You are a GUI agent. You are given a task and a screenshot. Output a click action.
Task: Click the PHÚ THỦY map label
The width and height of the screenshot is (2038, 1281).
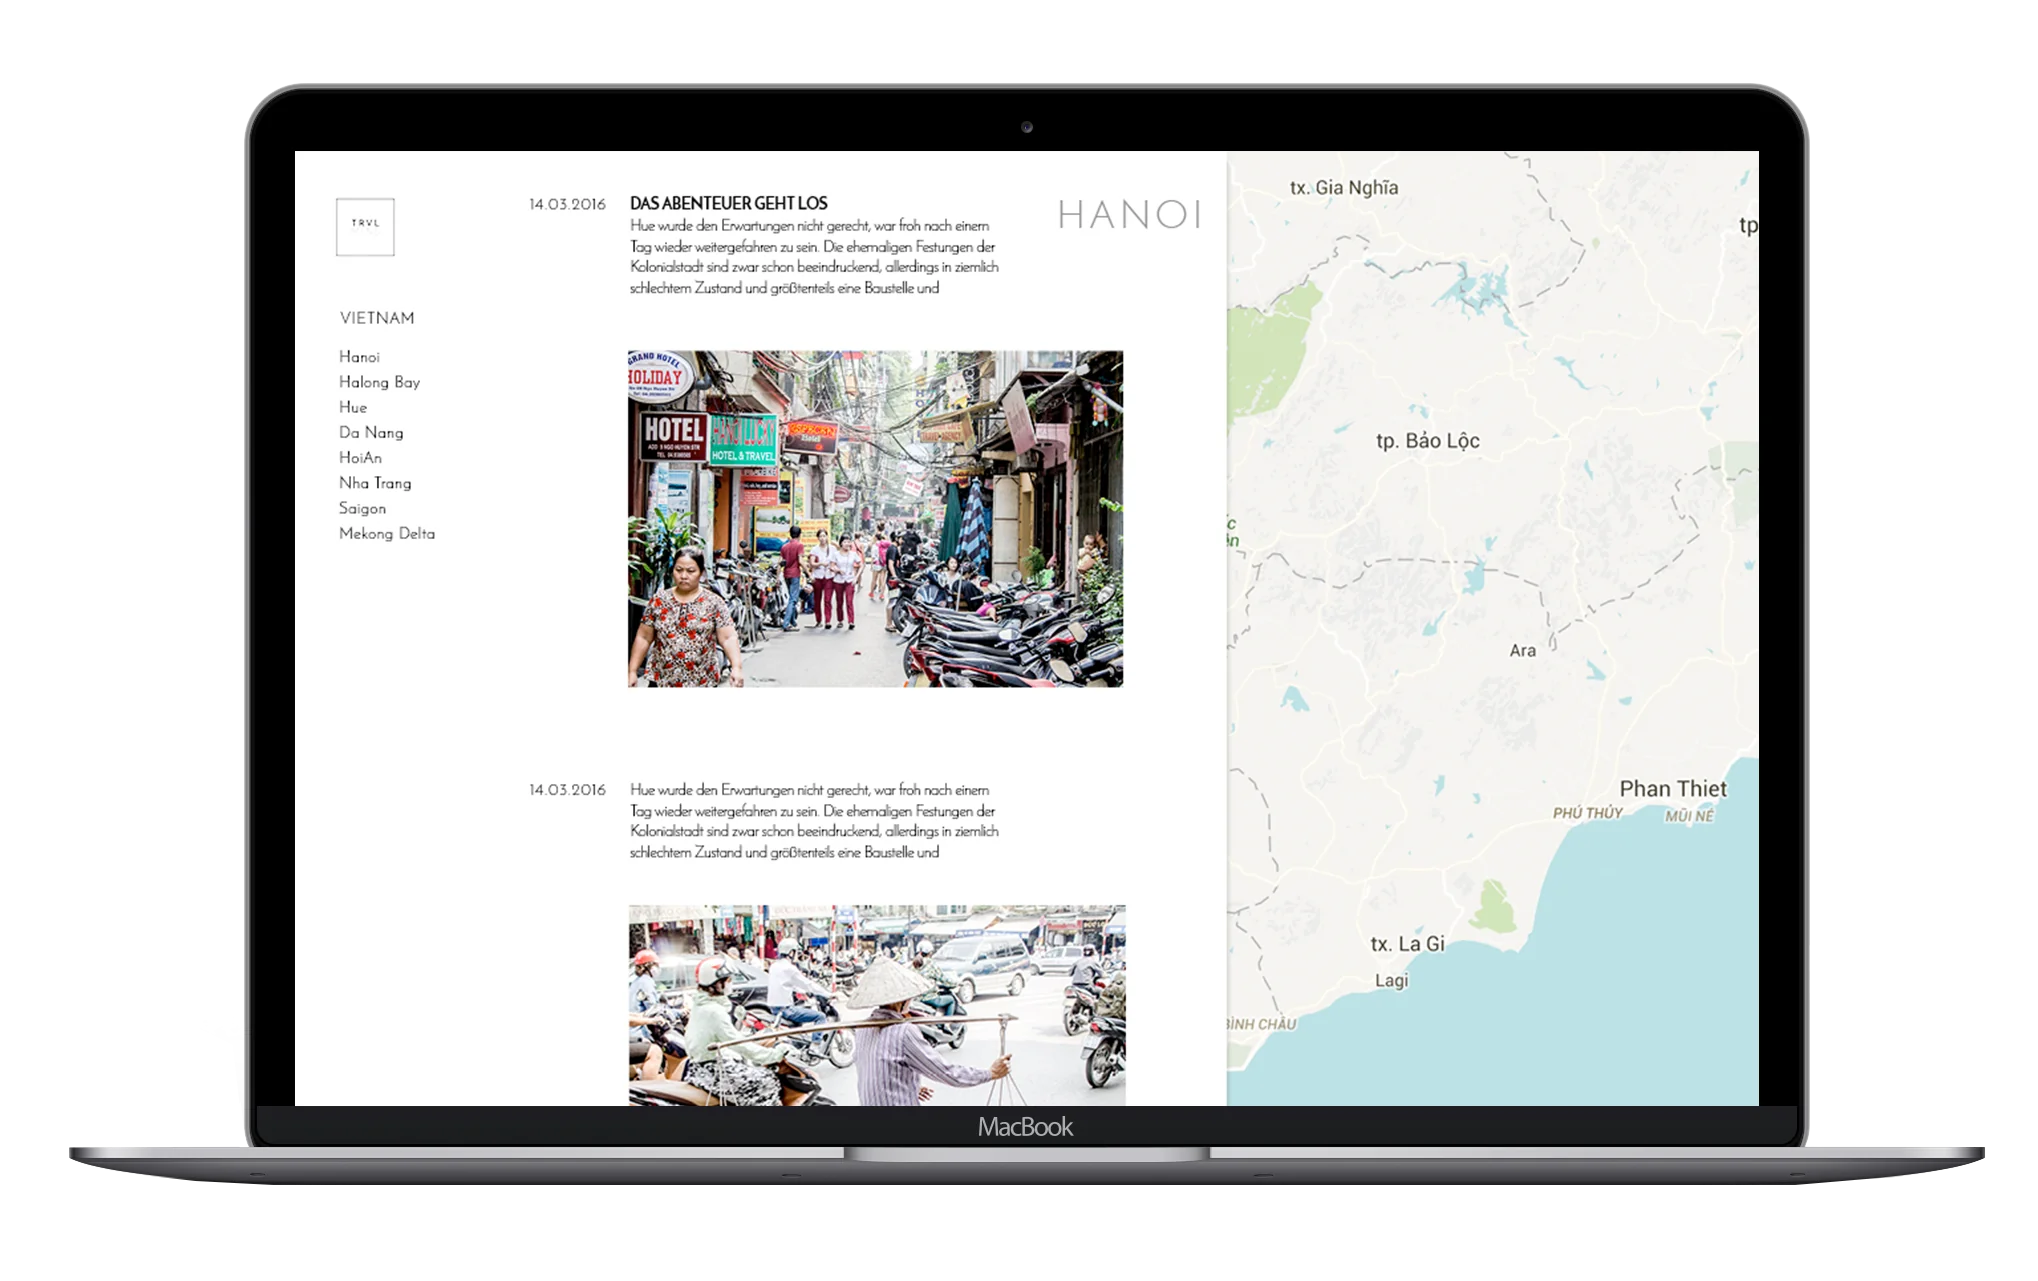(1587, 813)
